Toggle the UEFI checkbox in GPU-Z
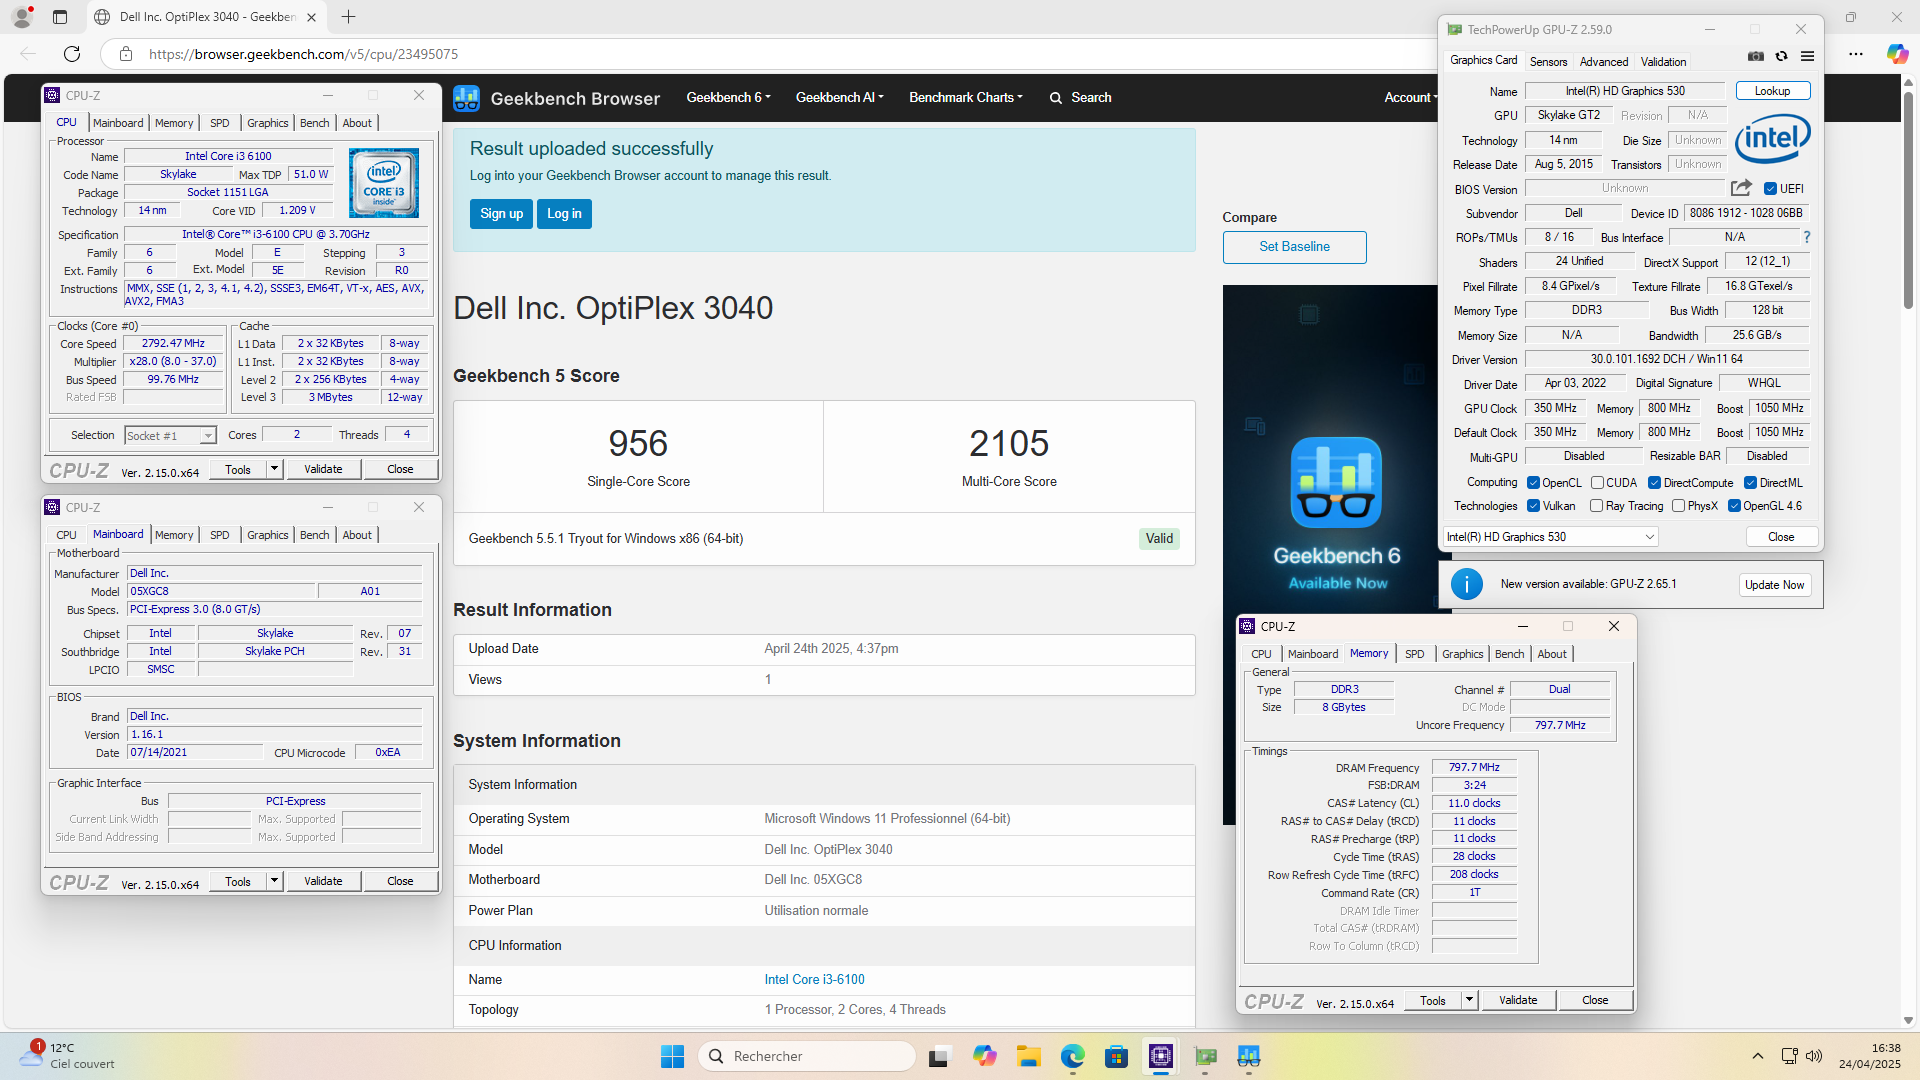The width and height of the screenshot is (1920, 1080). pos(1770,189)
